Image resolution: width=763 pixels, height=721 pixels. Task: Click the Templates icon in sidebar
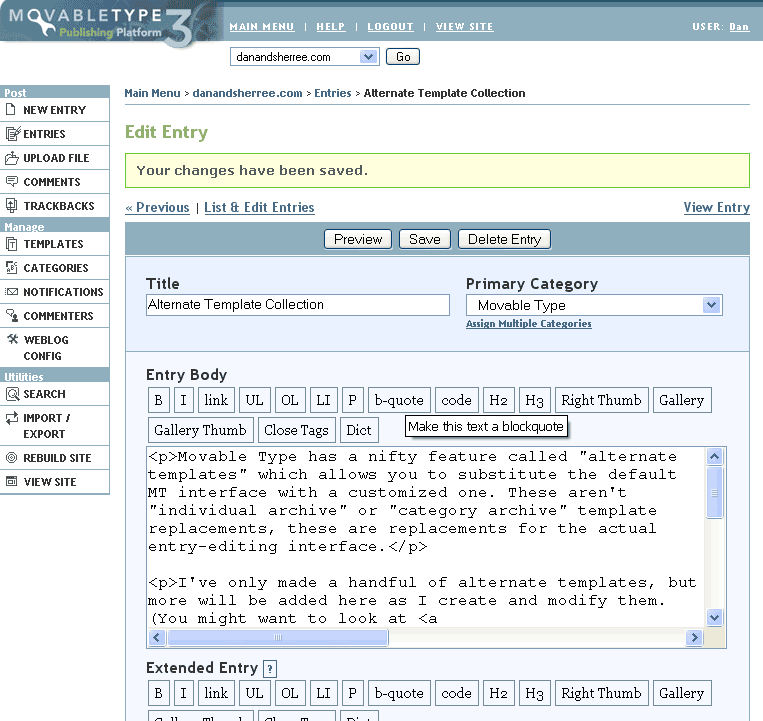[12, 244]
